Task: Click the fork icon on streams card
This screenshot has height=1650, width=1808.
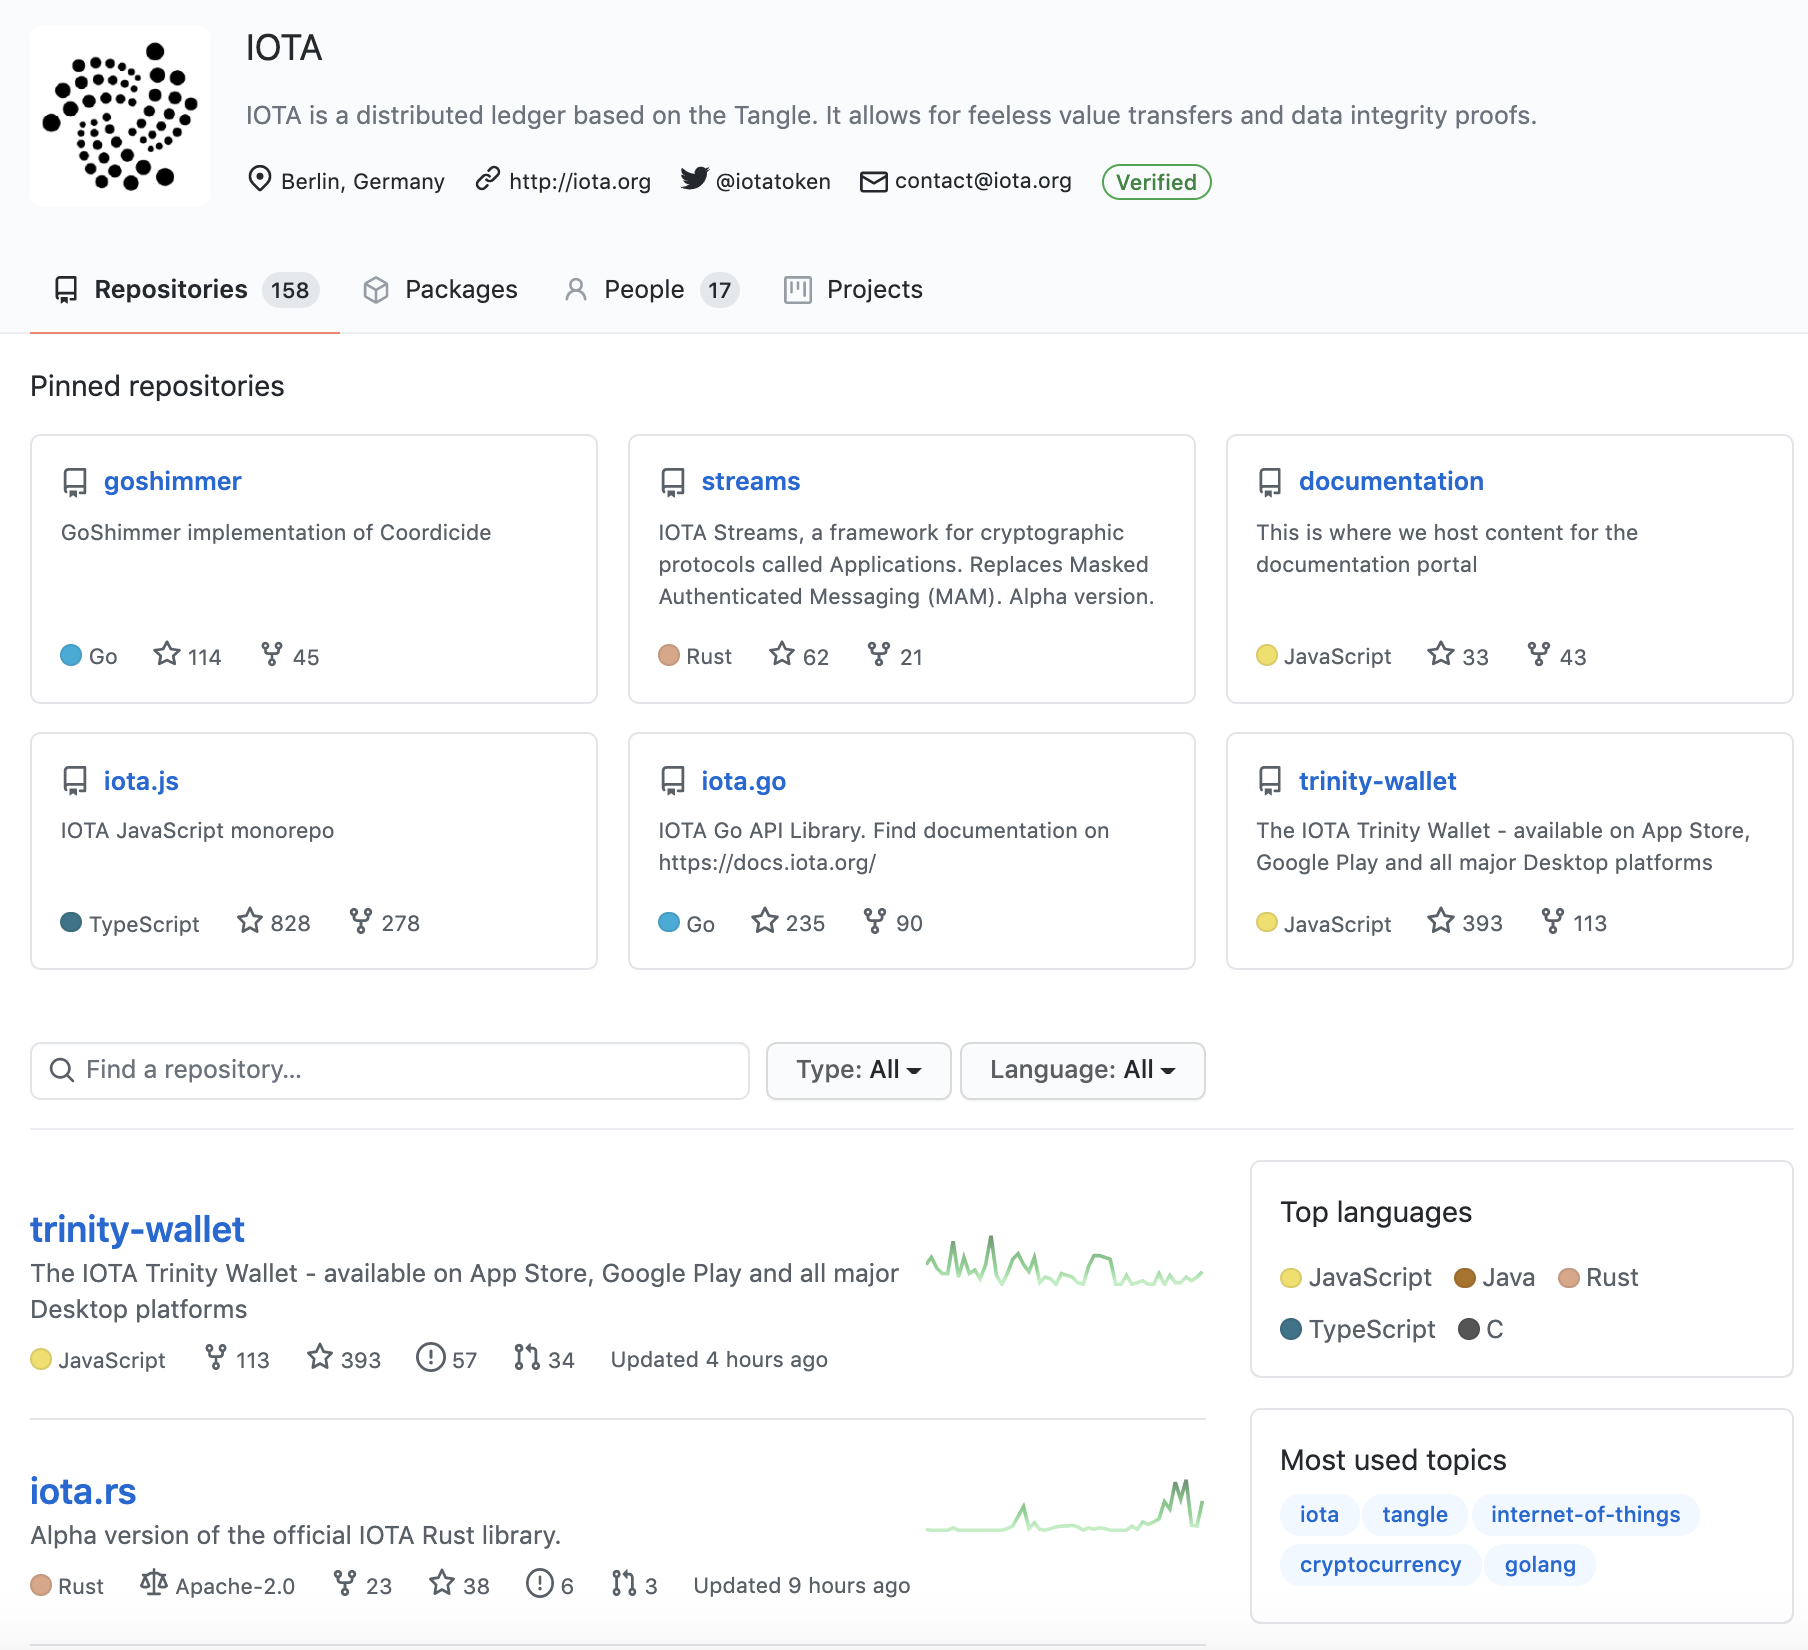Action: 878,655
